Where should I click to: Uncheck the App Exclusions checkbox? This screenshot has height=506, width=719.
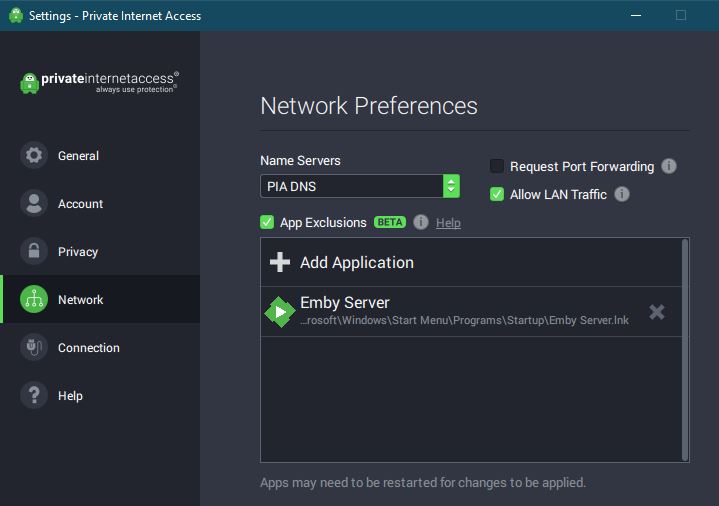click(x=267, y=222)
